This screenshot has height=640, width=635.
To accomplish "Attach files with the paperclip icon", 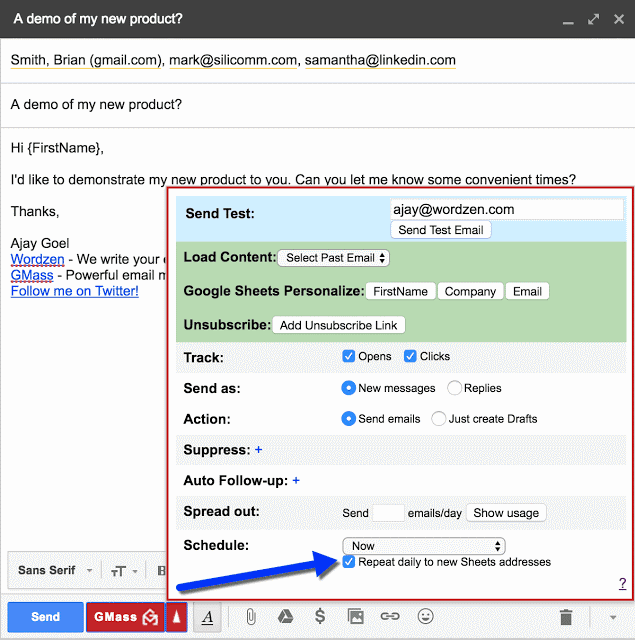I will pos(251,617).
